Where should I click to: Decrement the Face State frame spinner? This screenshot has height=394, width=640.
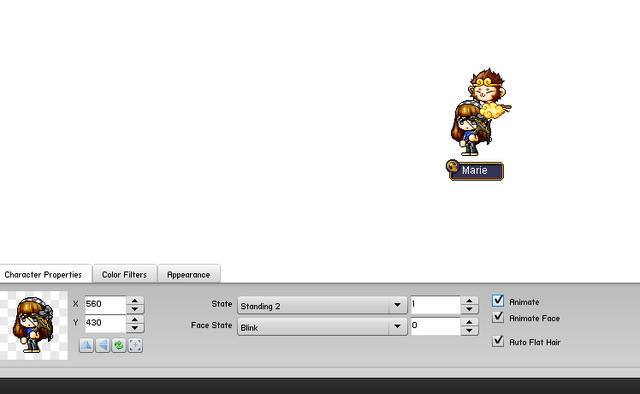click(x=469, y=331)
